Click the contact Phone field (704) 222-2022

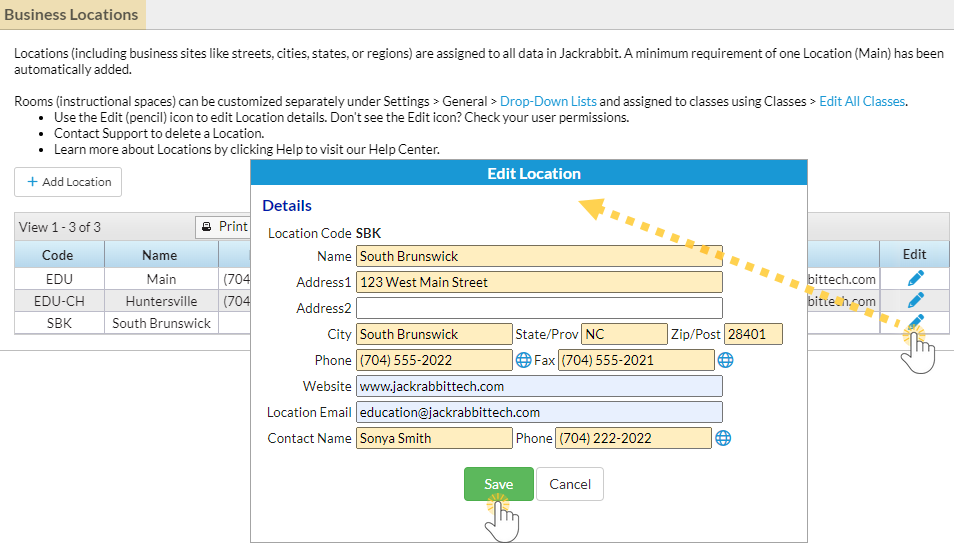[x=633, y=438]
